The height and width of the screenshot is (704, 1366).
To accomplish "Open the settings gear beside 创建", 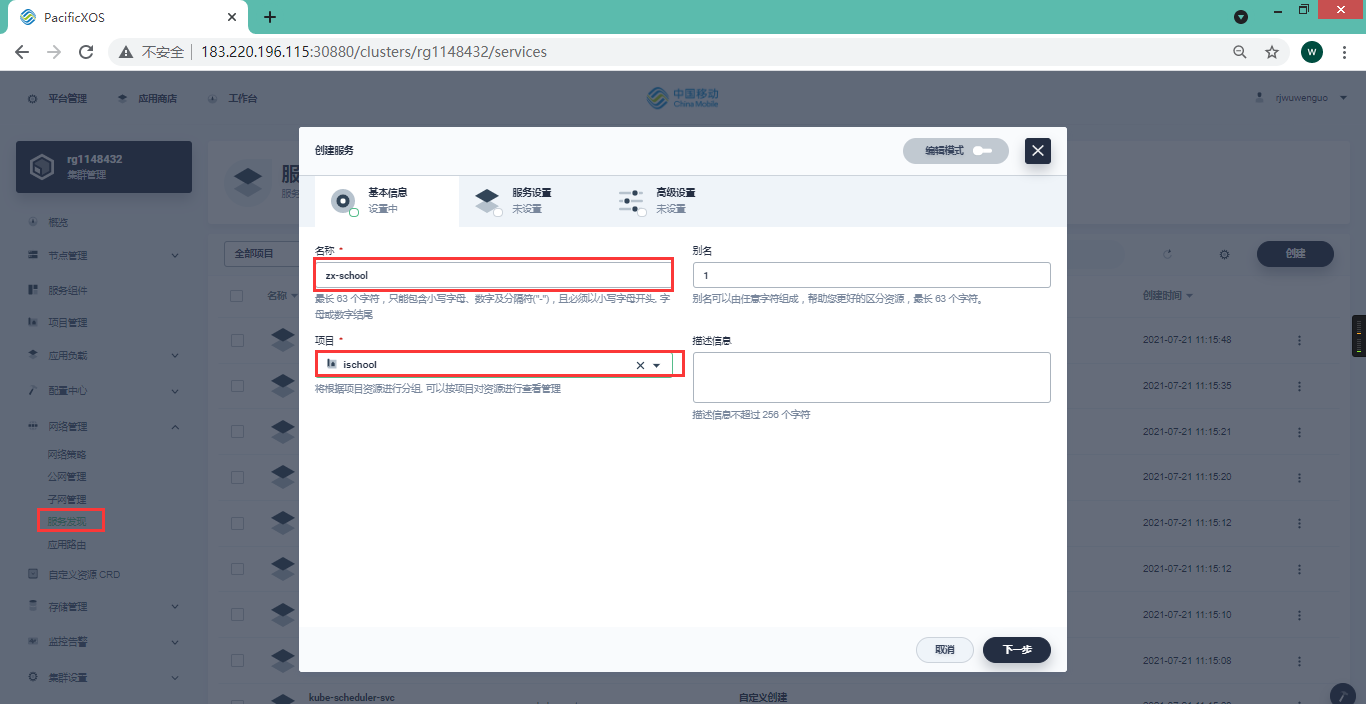I will point(1224,255).
